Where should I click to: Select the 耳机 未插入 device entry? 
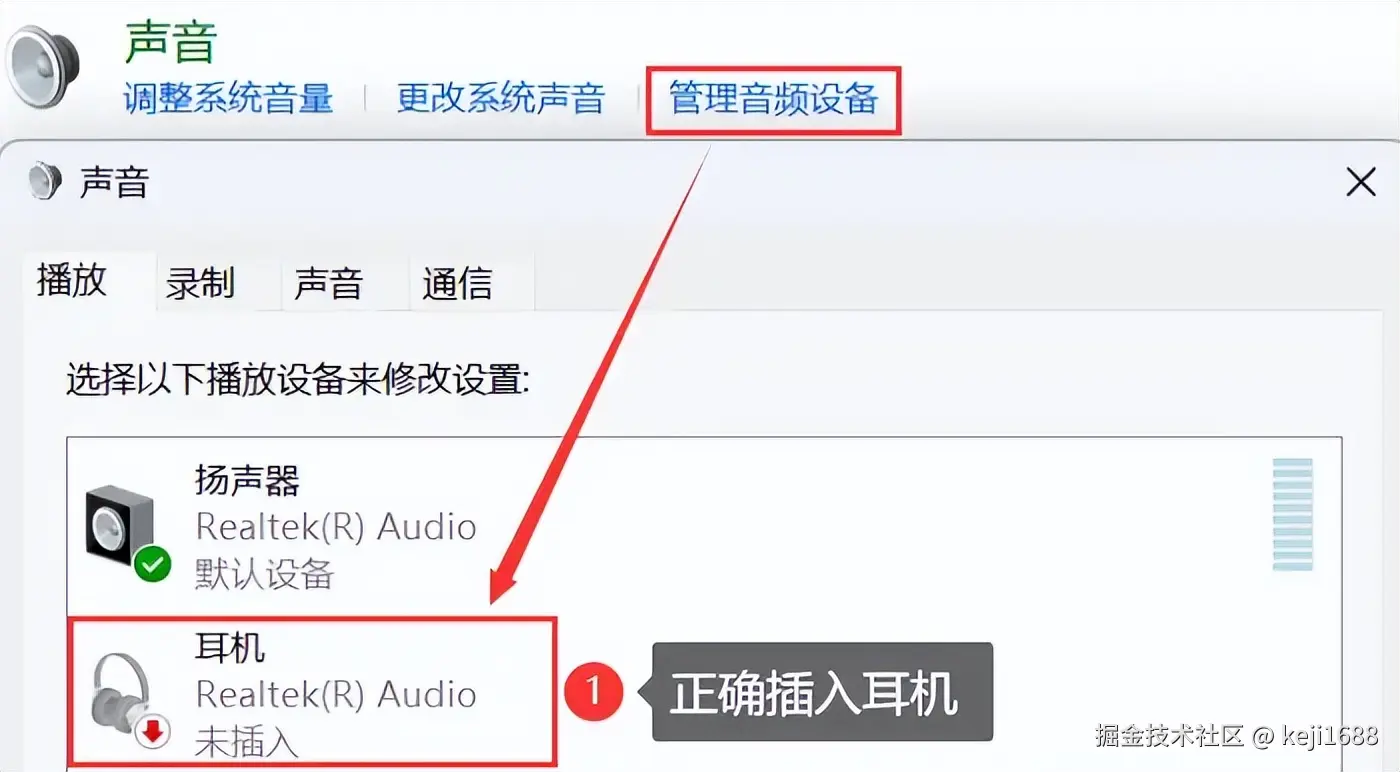pos(311,691)
